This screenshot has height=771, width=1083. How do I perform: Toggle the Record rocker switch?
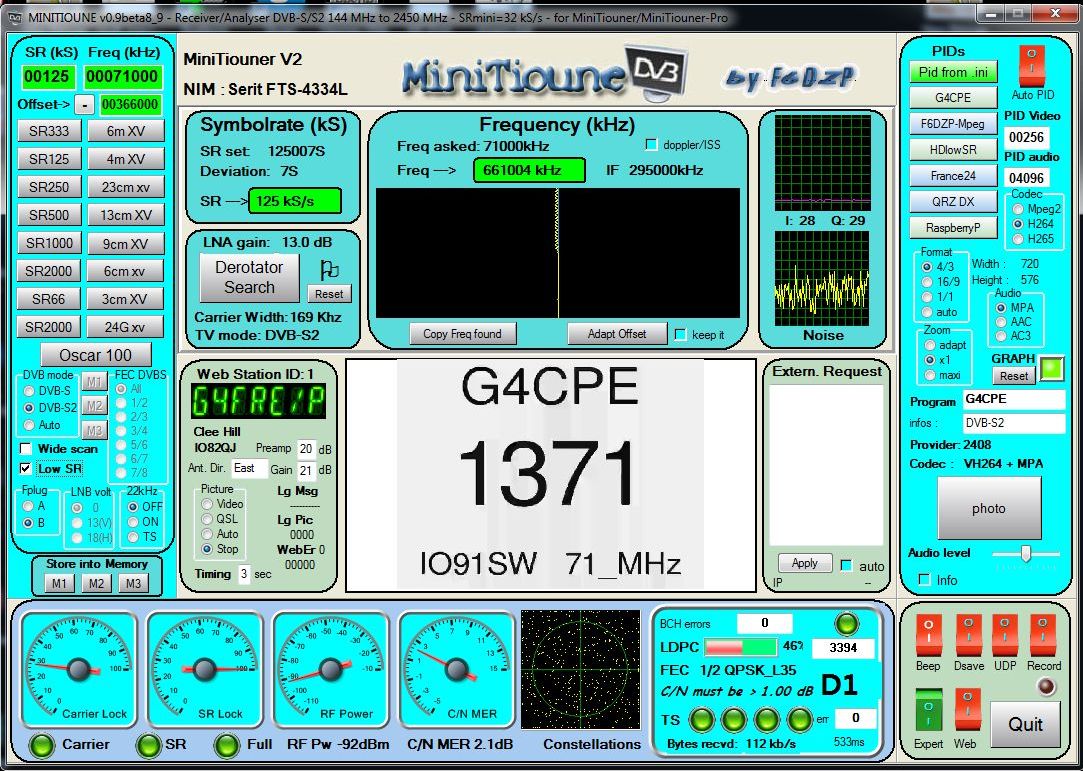tap(1043, 635)
